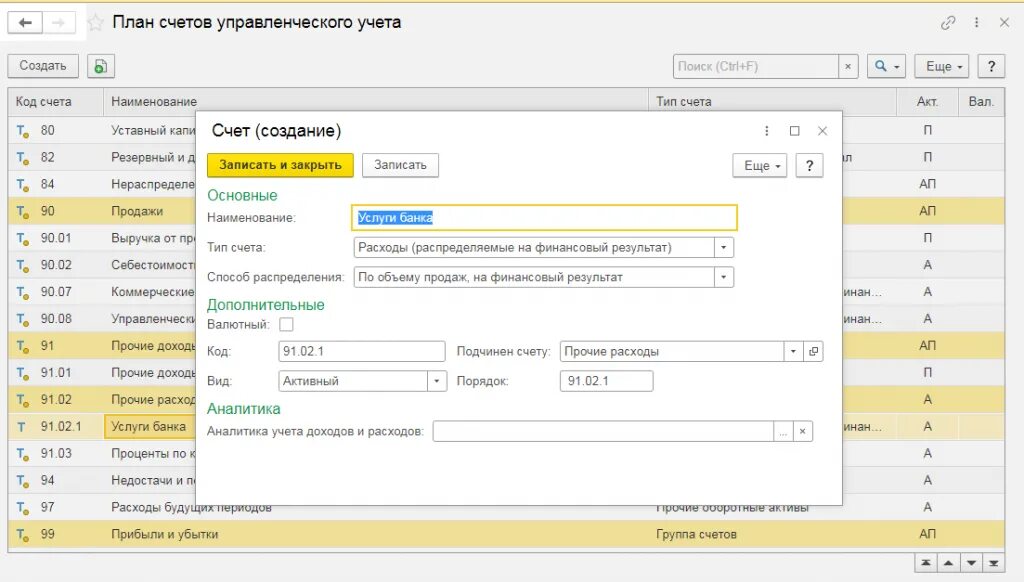The height and width of the screenshot is (582, 1024).
Task: Toggle the Валютный checkbox
Action: pos(286,324)
